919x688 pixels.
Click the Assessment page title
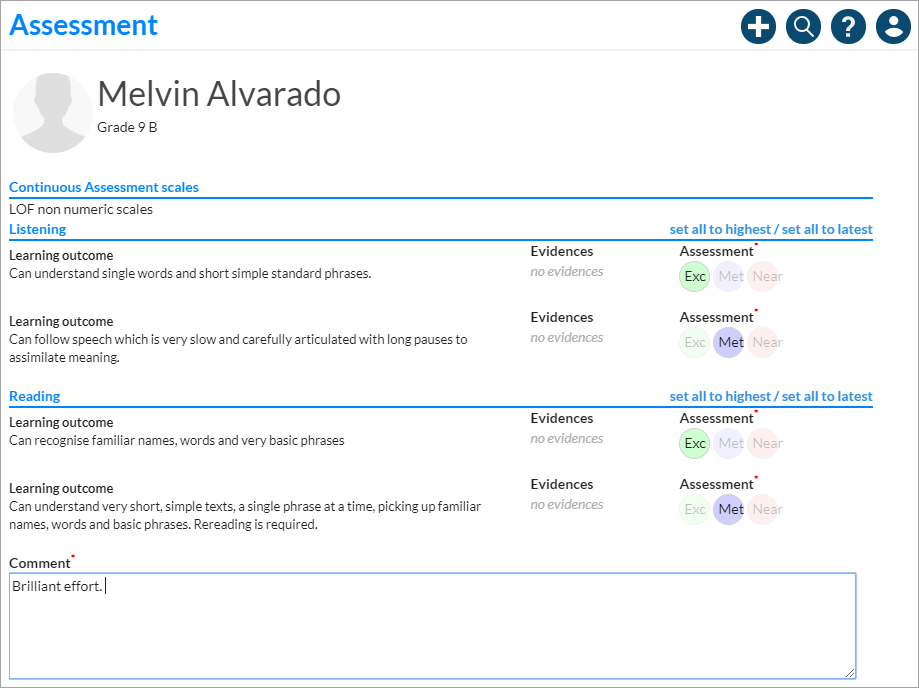(83, 25)
